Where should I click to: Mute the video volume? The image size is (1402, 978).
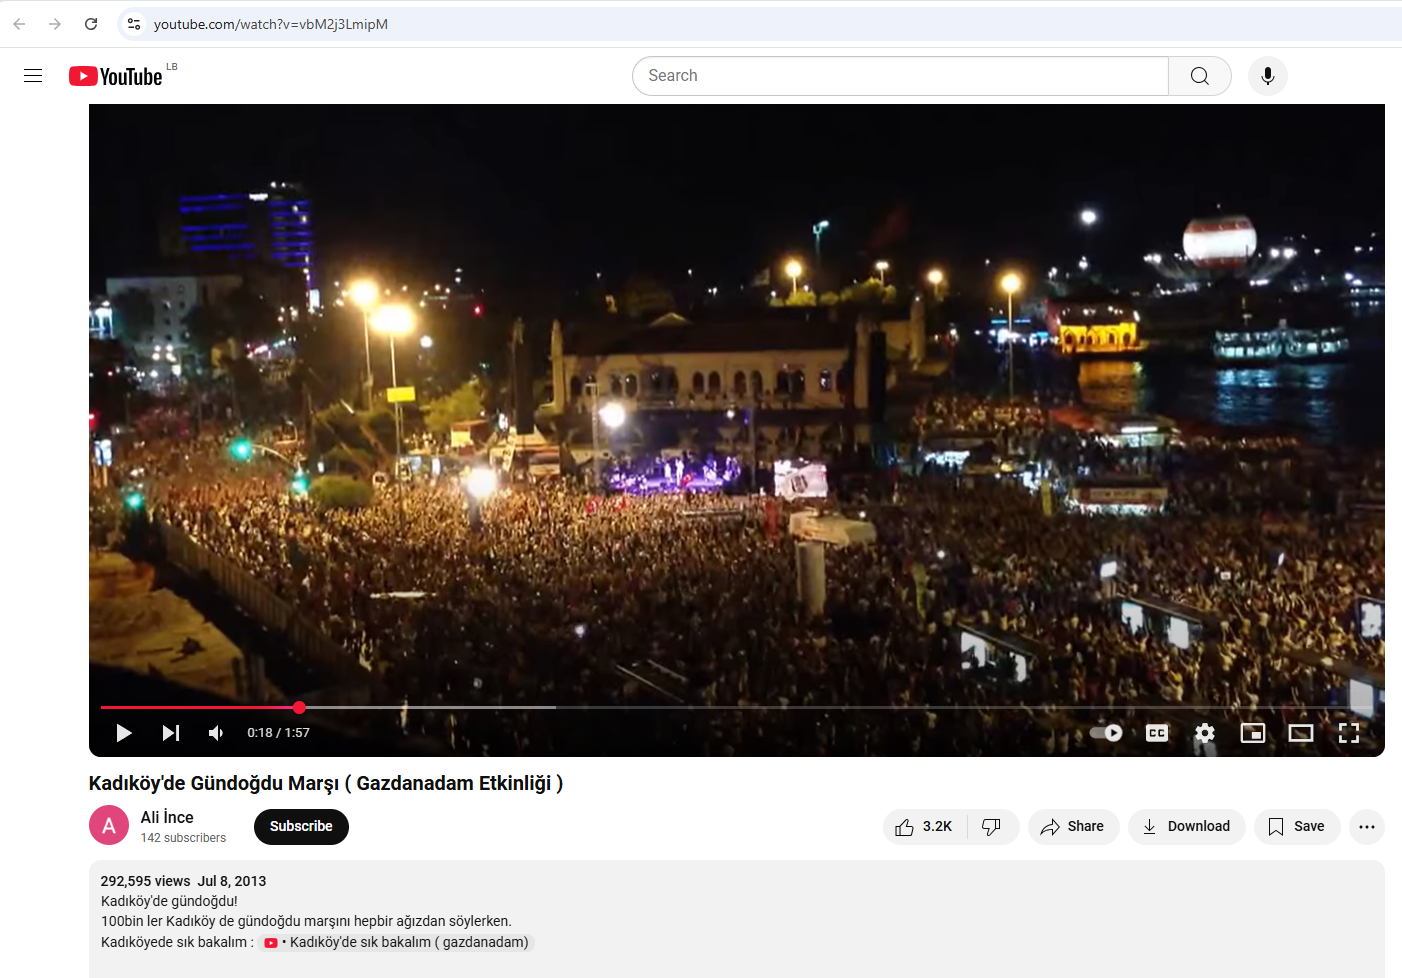pyautogui.click(x=216, y=733)
